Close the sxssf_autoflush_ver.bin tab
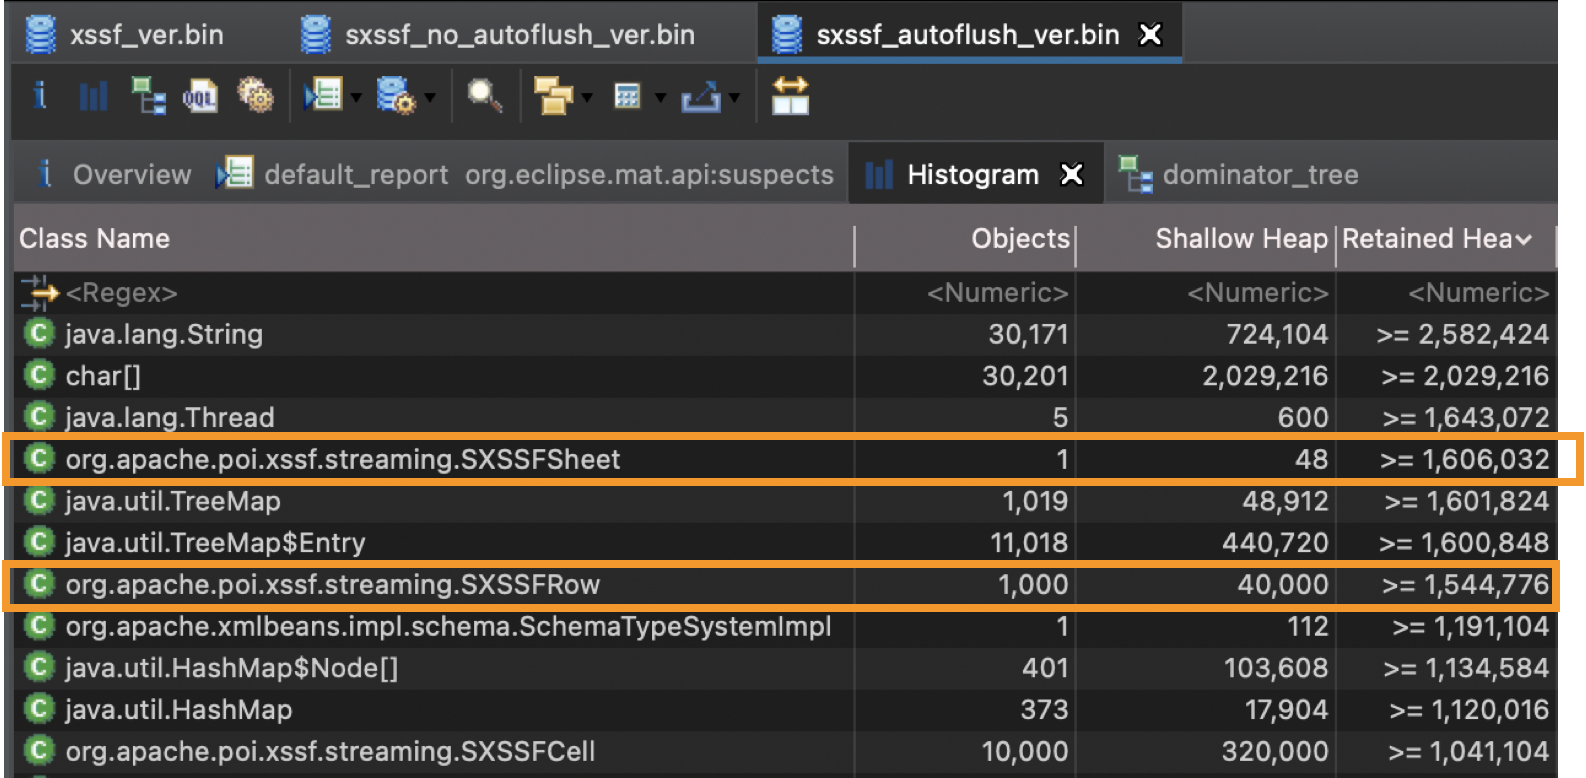 click(1151, 35)
